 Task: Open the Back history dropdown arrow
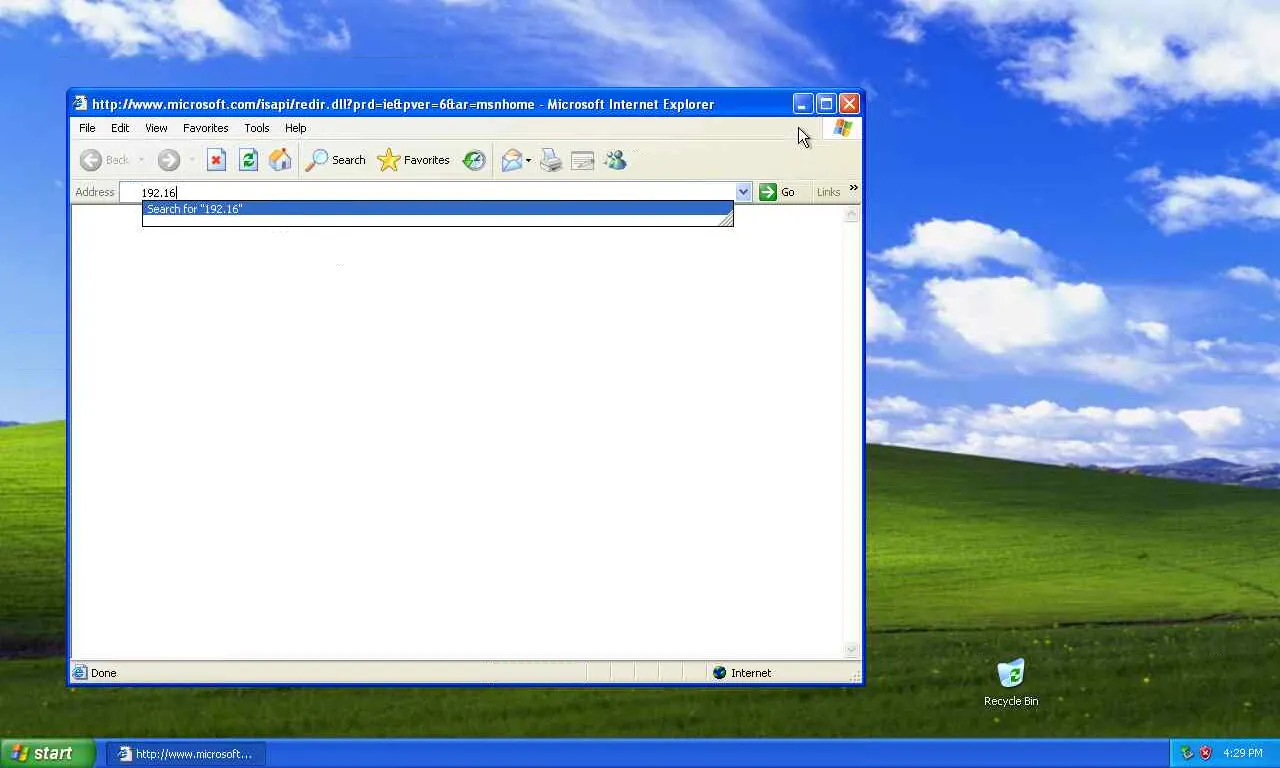141,160
